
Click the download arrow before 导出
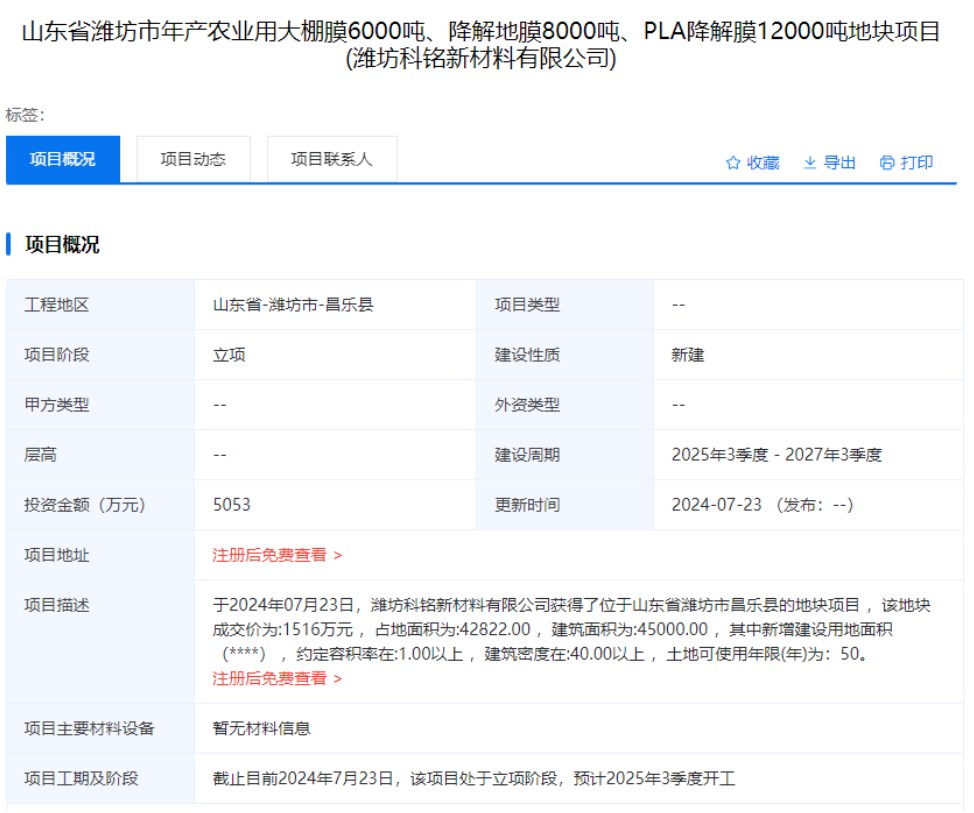(809, 162)
